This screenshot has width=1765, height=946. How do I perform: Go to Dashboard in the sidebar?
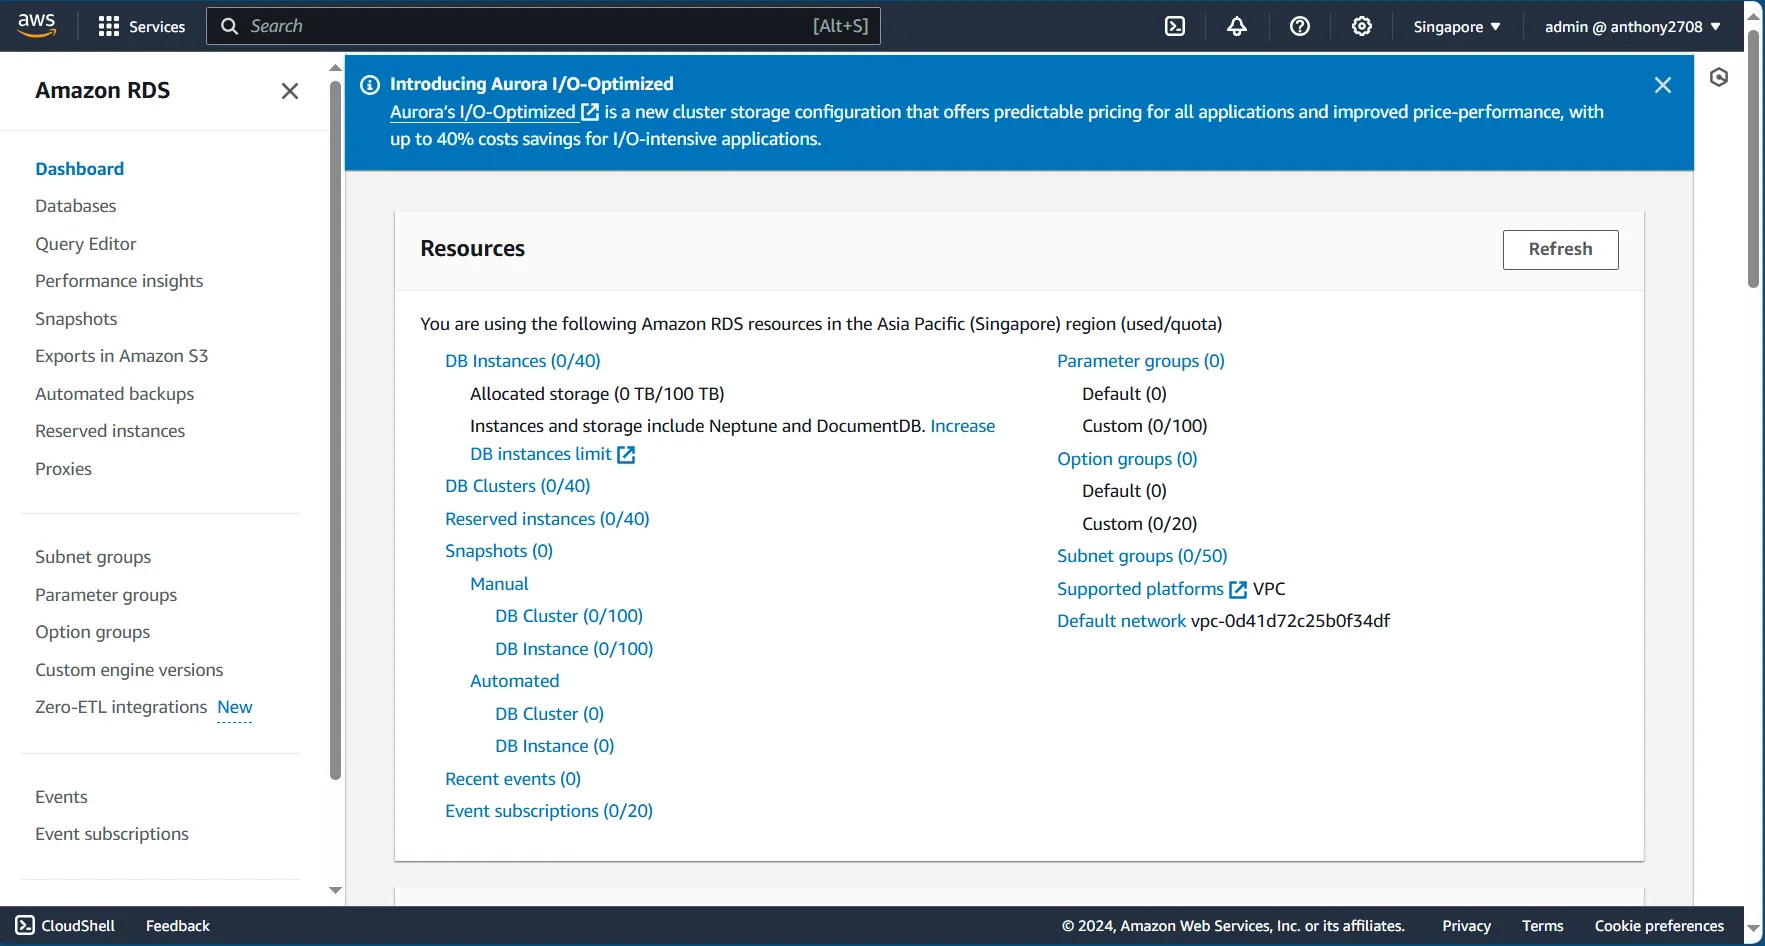click(x=80, y=169)
